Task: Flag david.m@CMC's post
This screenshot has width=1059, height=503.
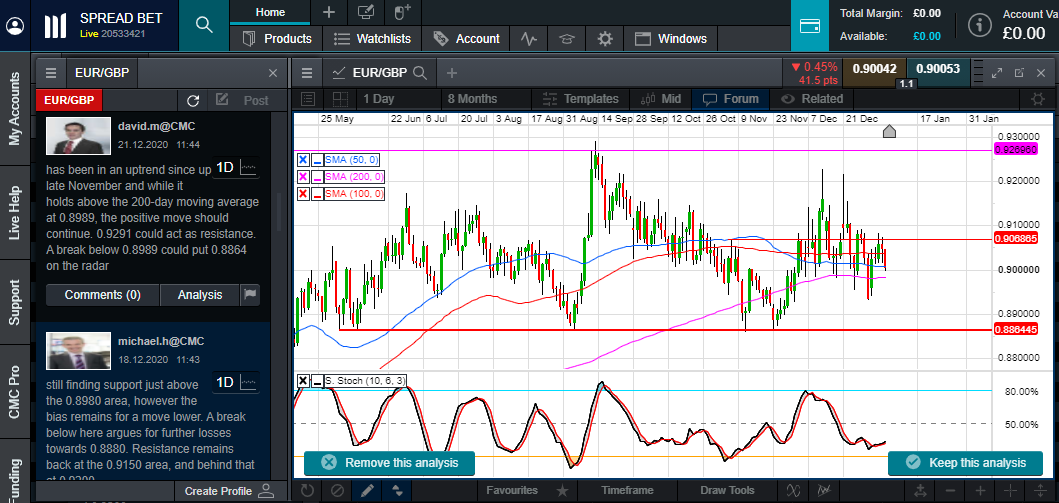Action: pos(250,294)
